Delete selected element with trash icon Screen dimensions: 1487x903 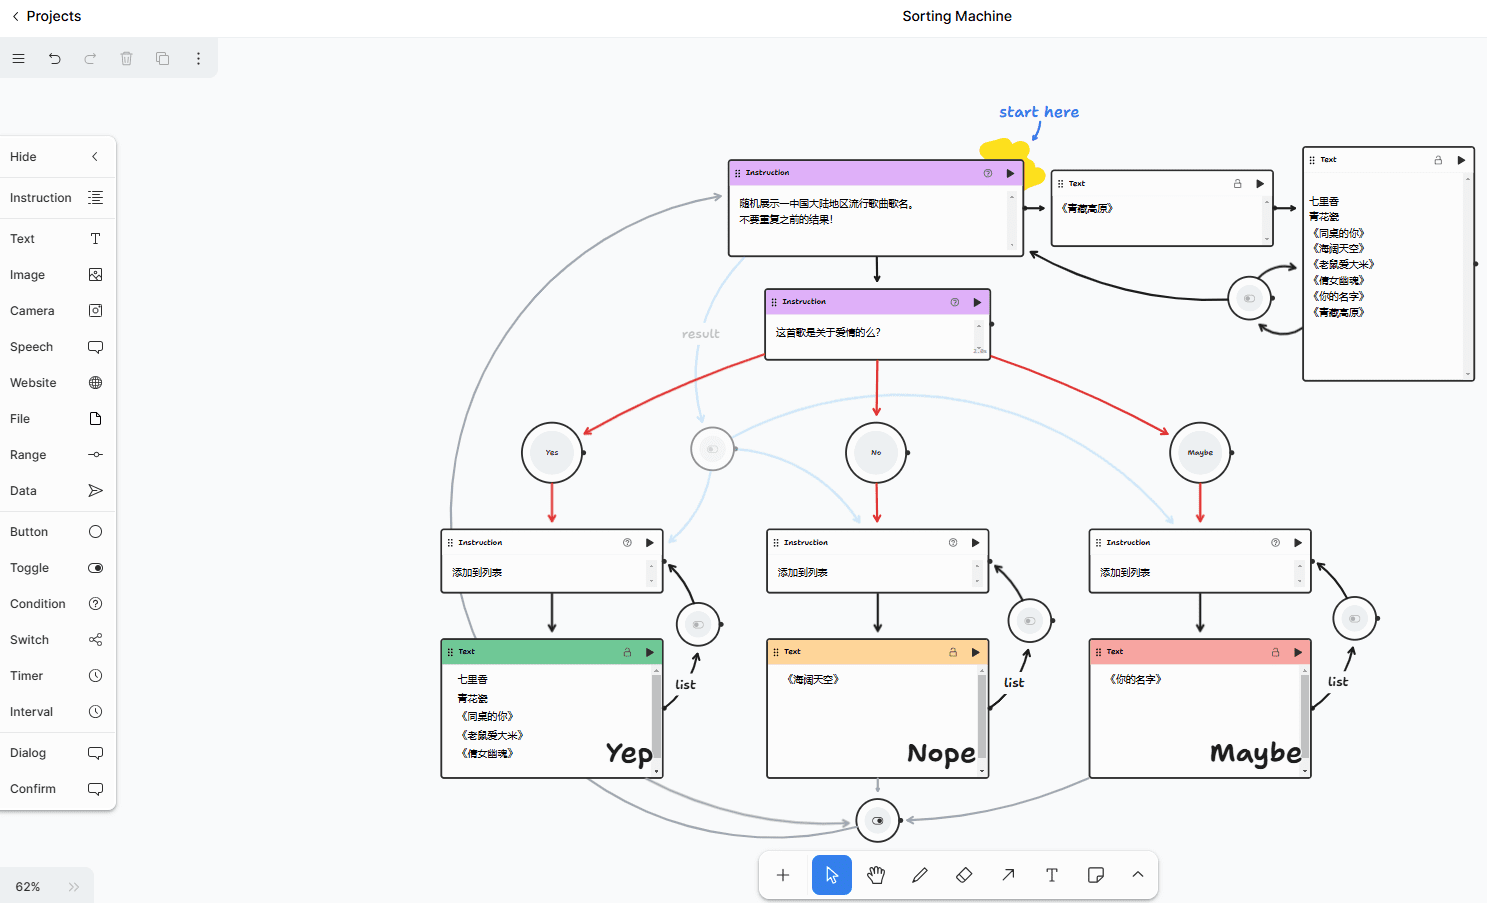[x=127, y=59]
